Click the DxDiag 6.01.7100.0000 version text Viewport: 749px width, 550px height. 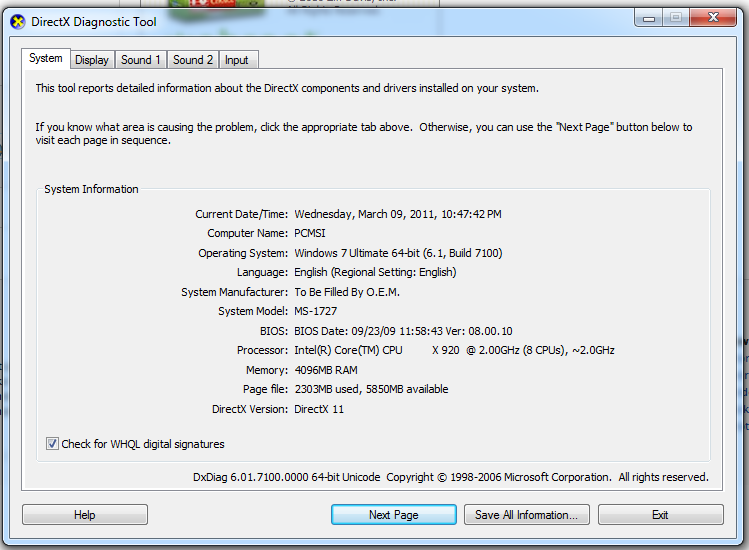point(287,477)
